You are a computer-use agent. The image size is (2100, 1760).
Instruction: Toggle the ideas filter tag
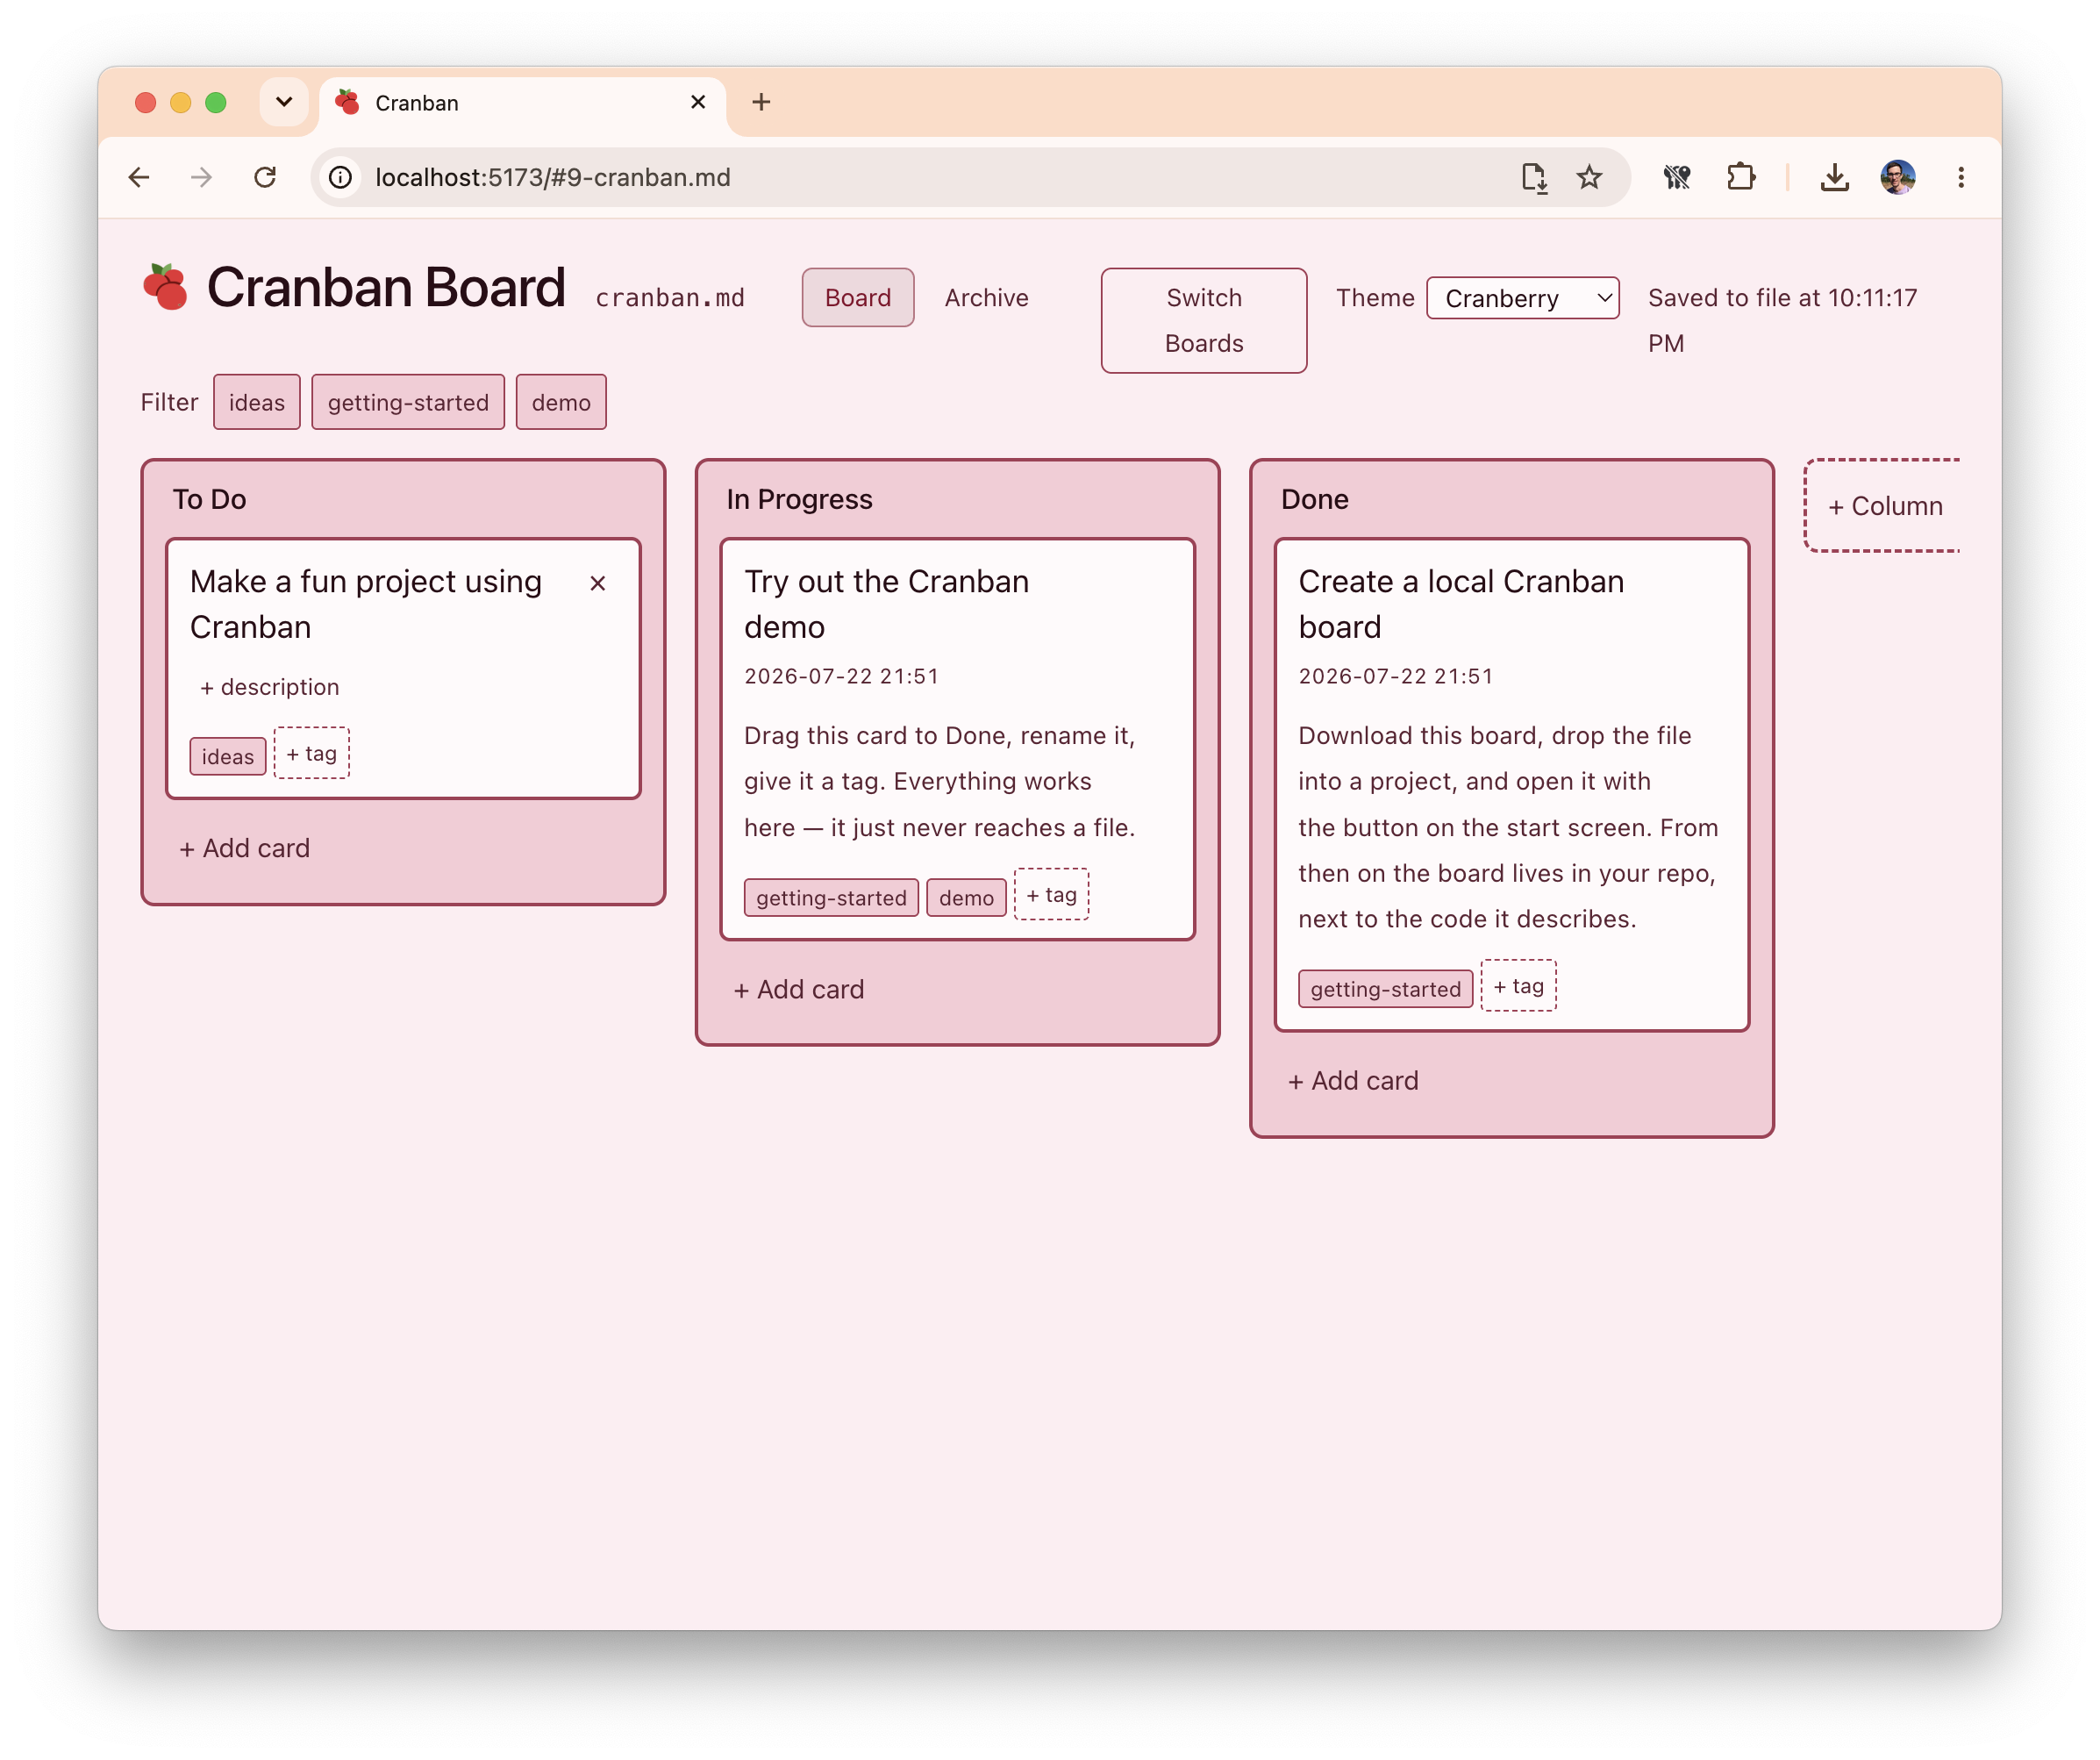pyautogui.click(x=257, y=402)
